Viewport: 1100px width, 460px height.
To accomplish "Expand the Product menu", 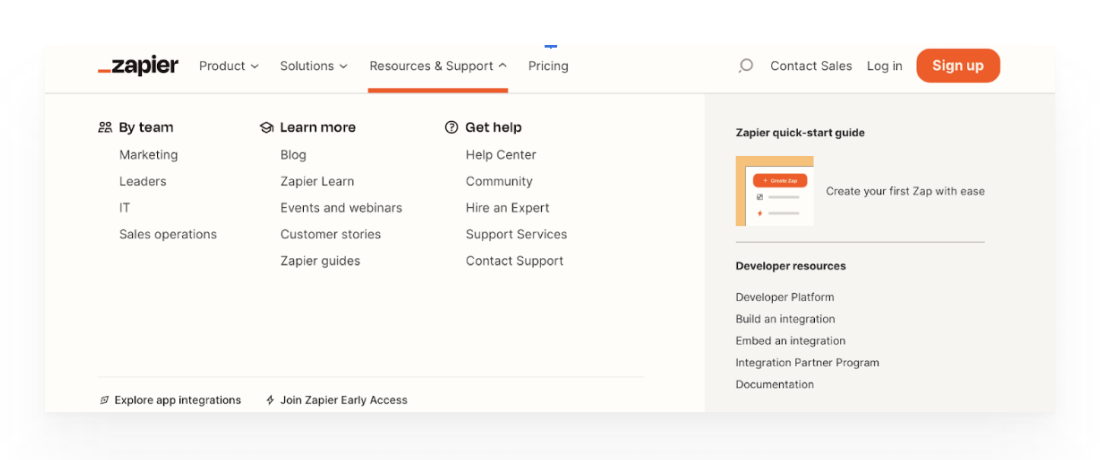I will pos(229,66).
